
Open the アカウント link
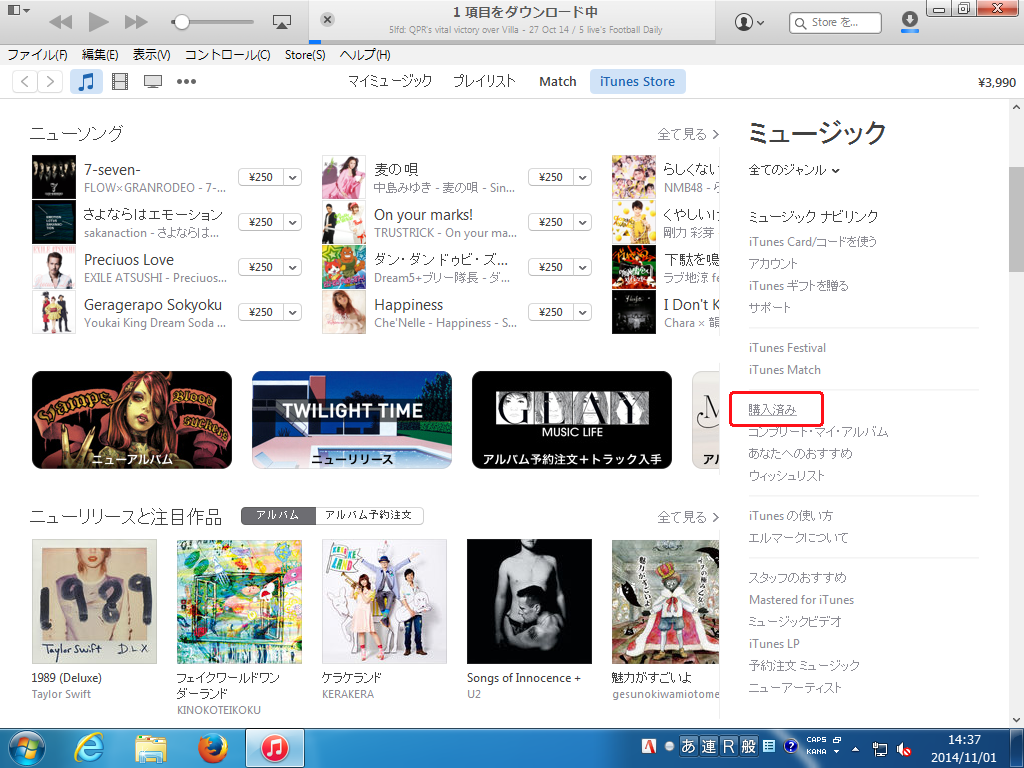[773, 264]
